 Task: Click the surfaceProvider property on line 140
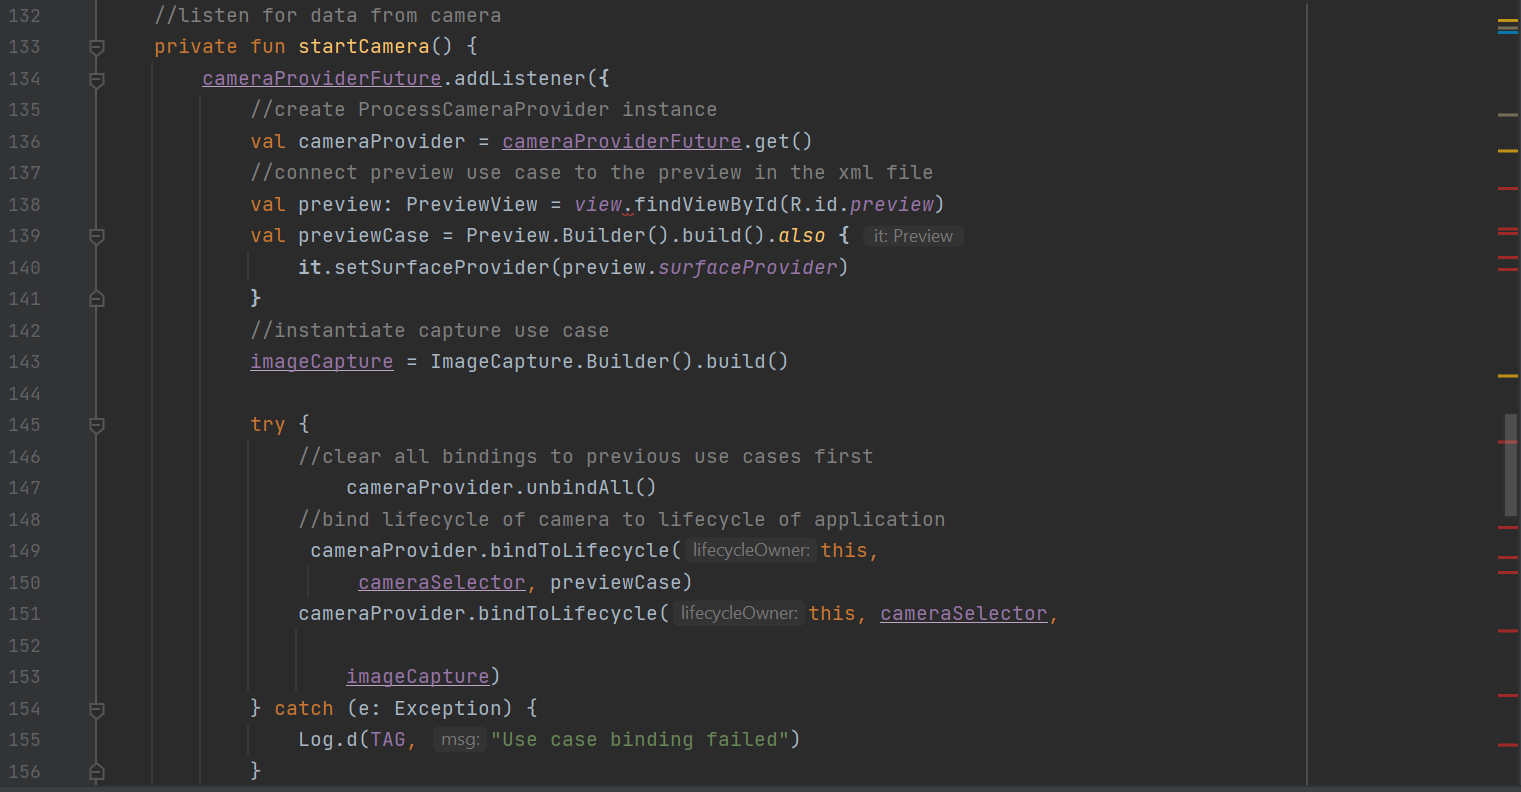[x=748, y=267]
